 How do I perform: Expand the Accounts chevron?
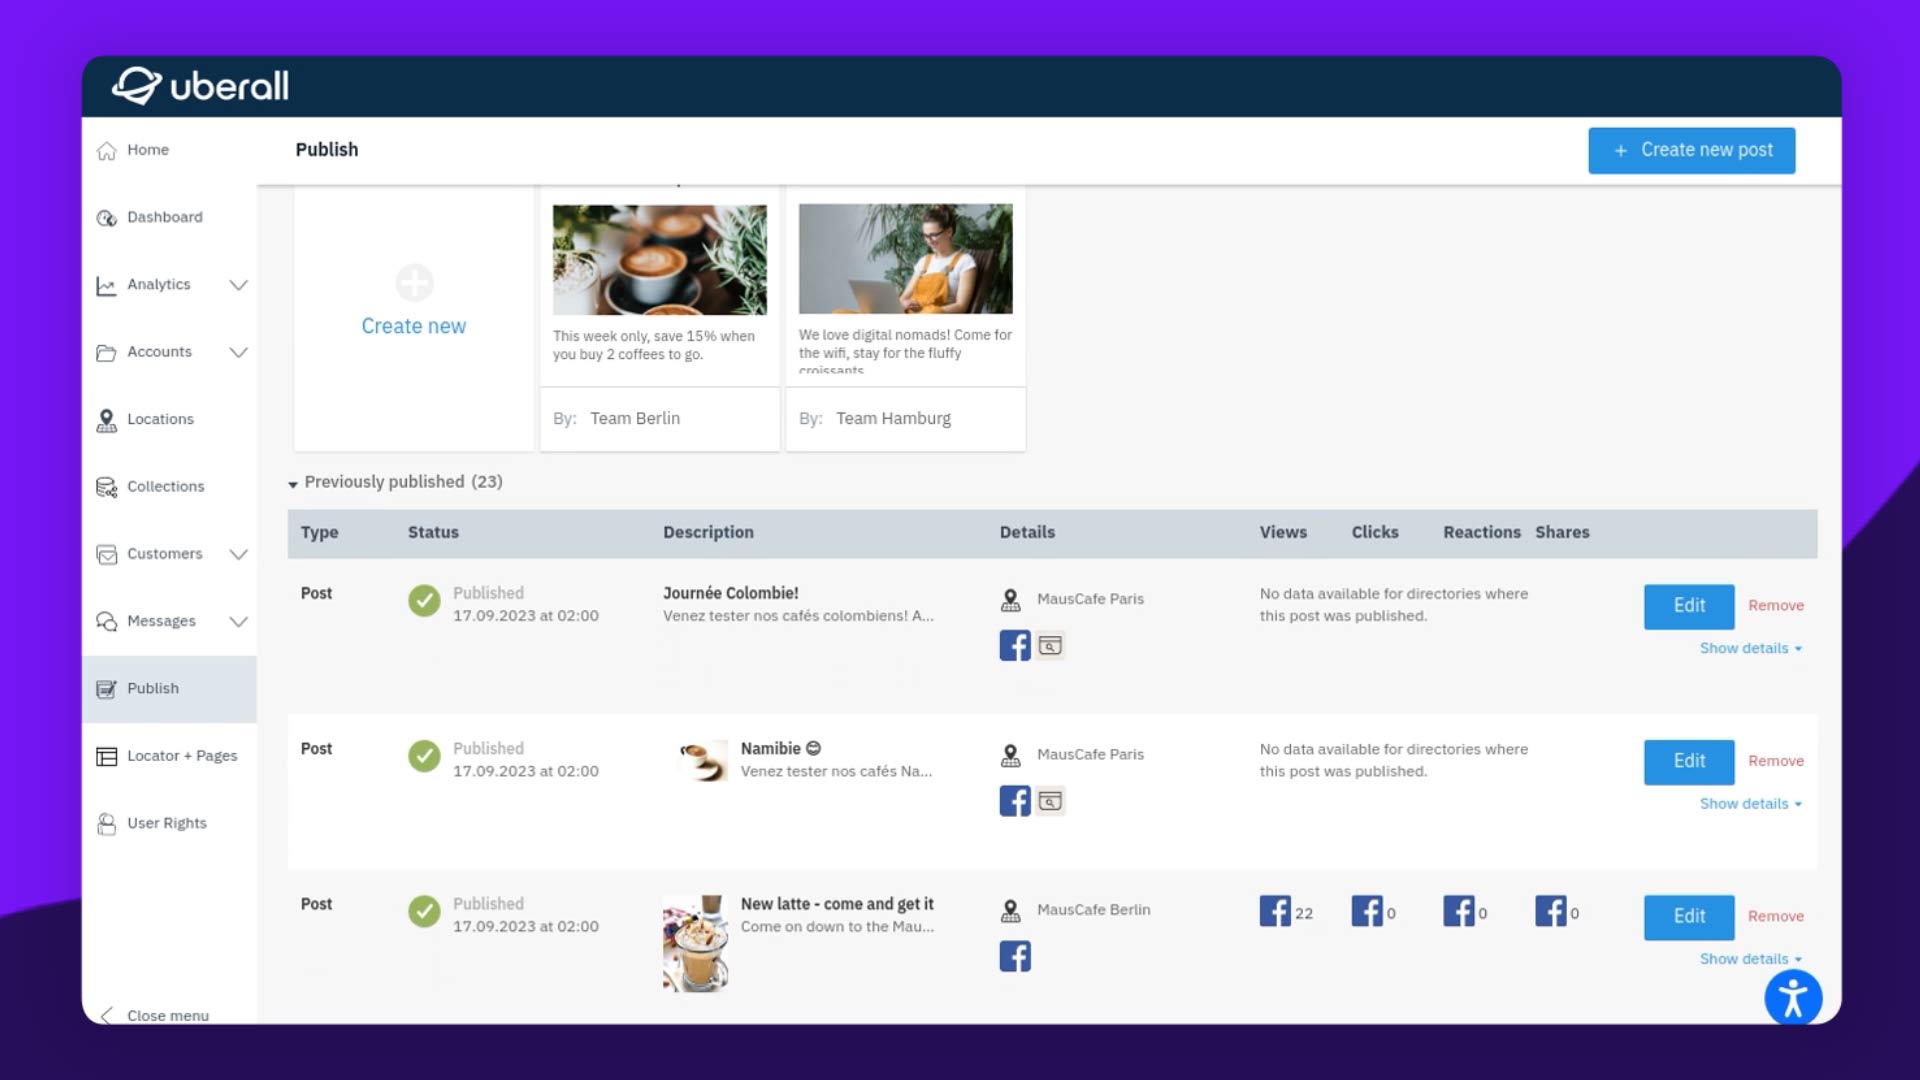coord(238,352)
